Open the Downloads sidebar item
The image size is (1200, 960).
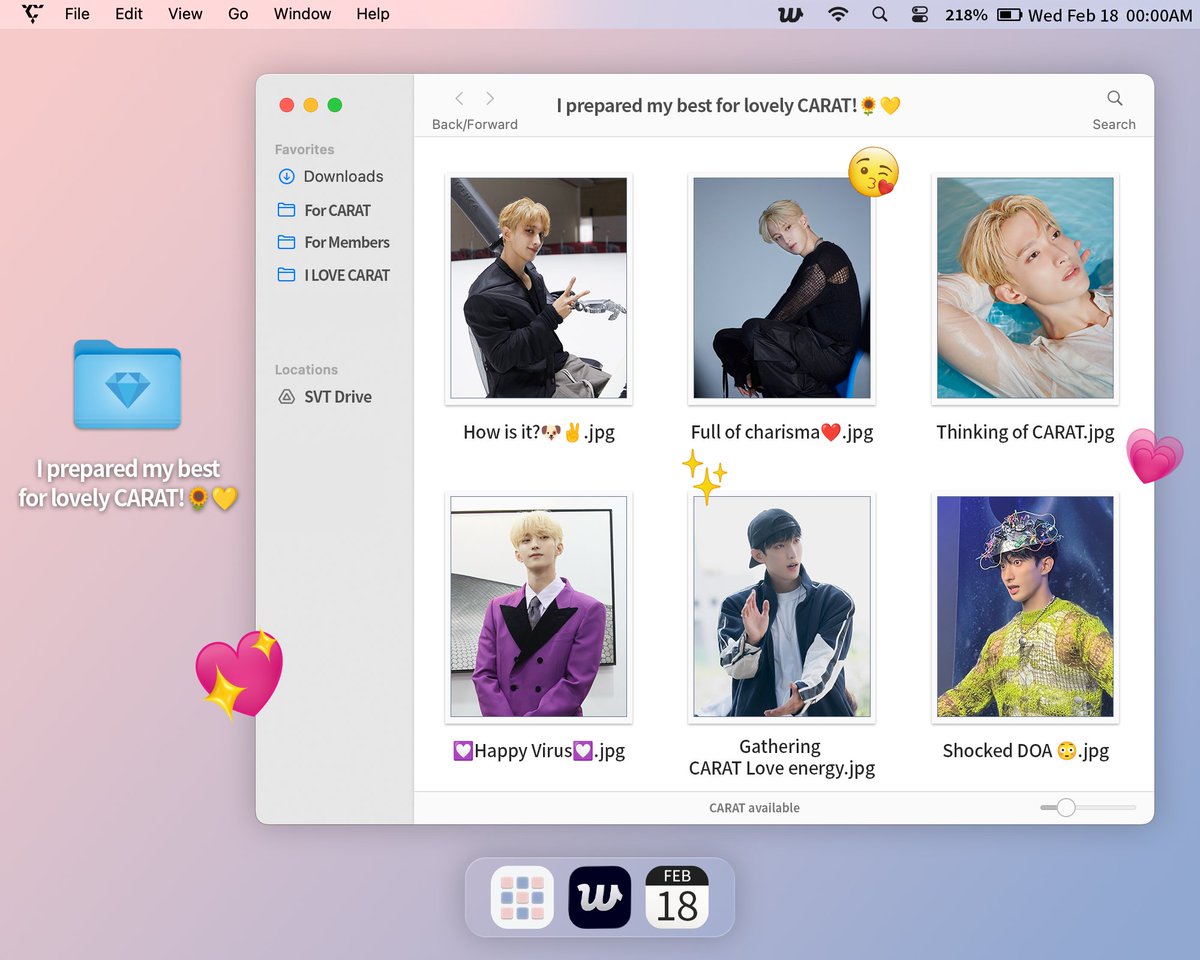click(x=342, y=176)
